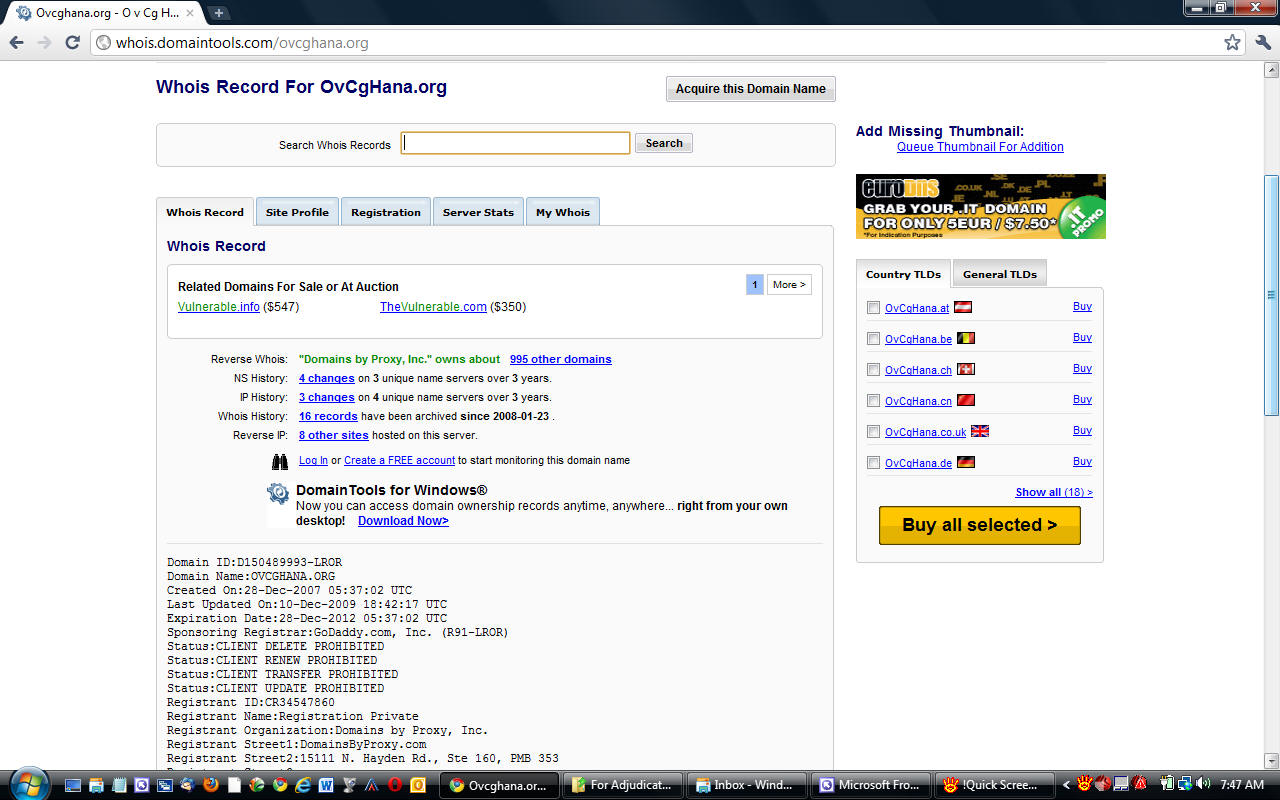Launch Google Chrome from quick launch icons
Viewport: 1280px width, 800px height.
(280, 785)
